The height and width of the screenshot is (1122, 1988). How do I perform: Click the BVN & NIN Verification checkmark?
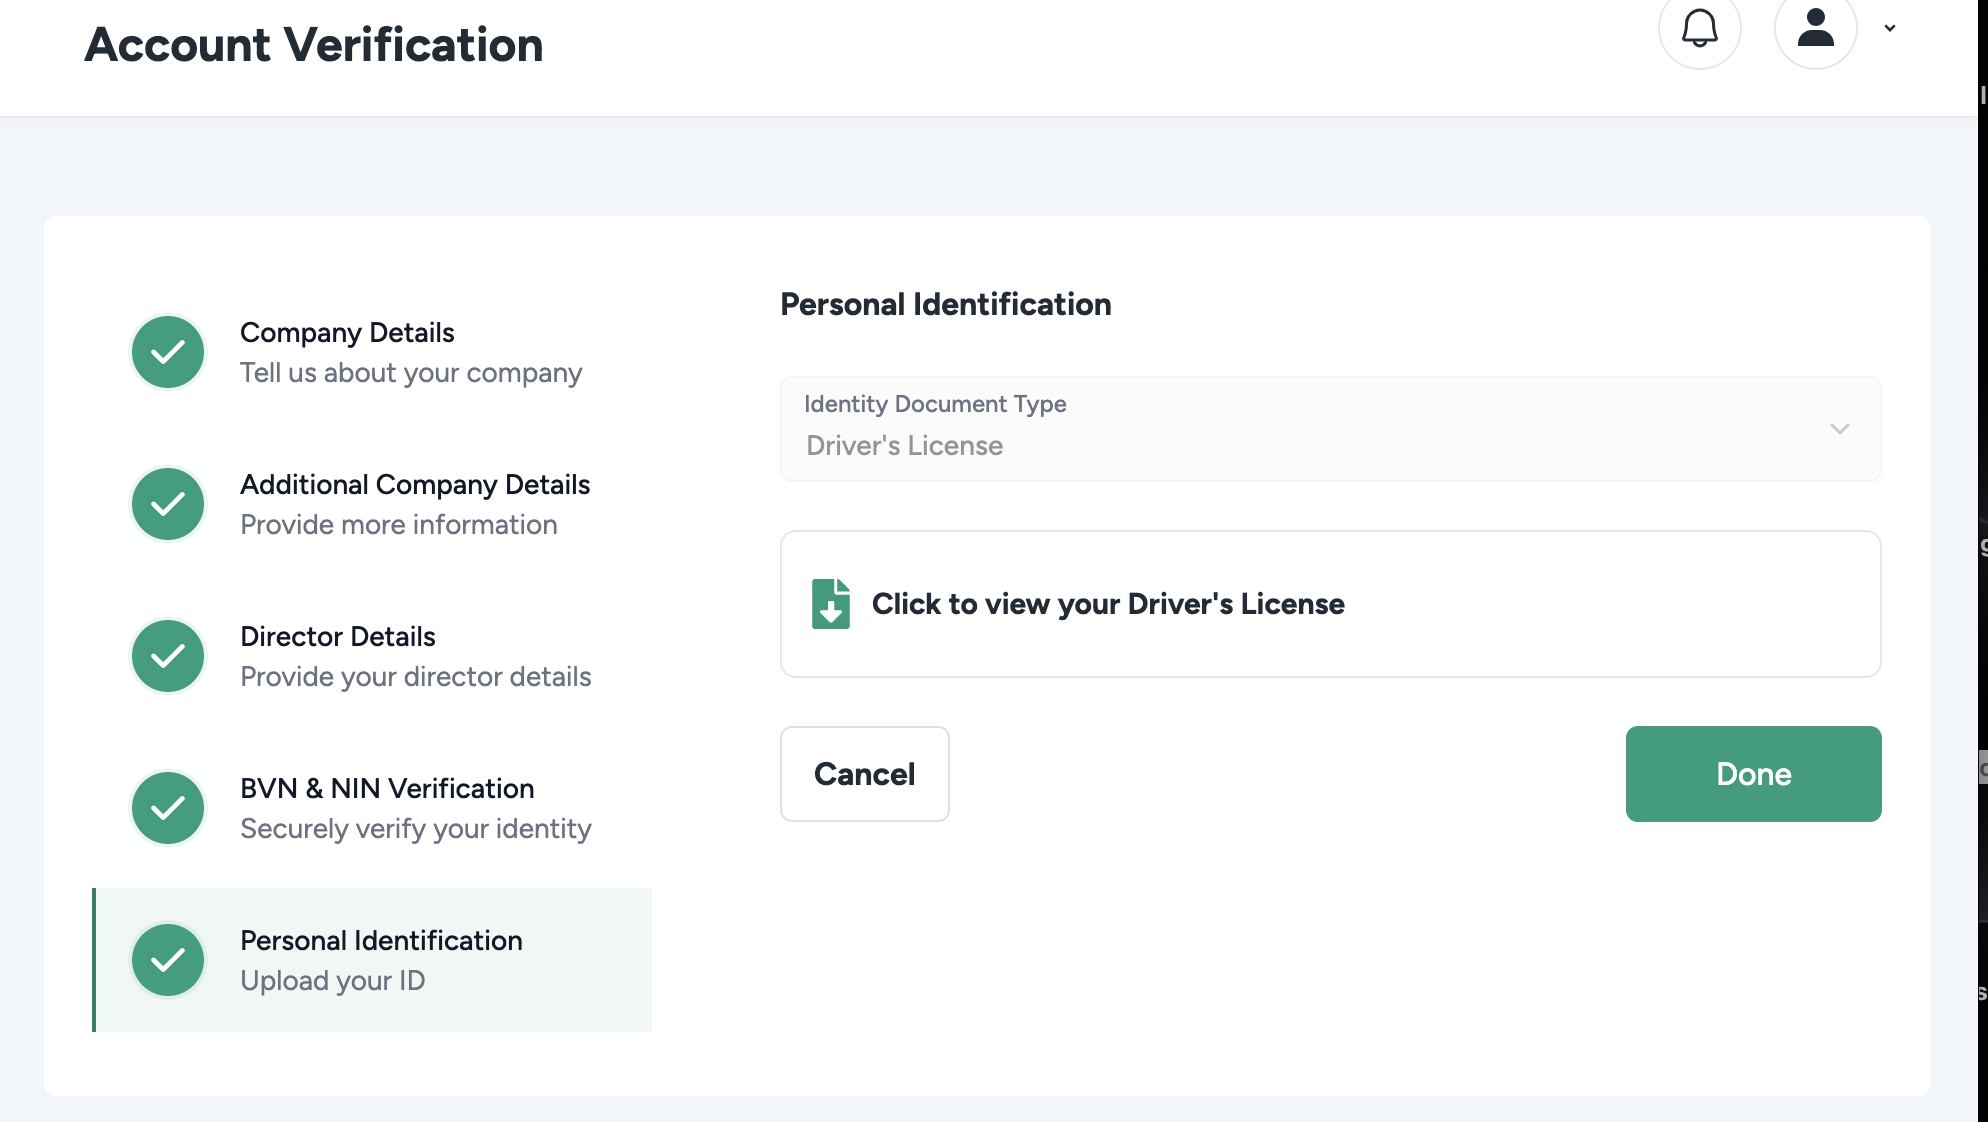tap(168, 808)
